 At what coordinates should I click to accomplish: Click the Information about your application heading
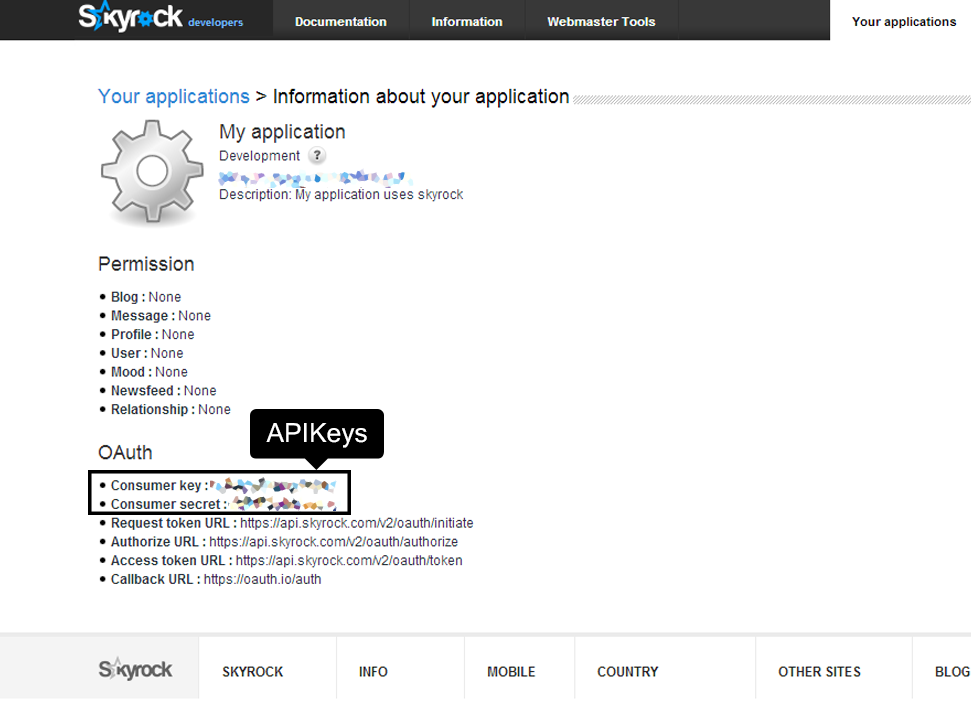[421, 97]
